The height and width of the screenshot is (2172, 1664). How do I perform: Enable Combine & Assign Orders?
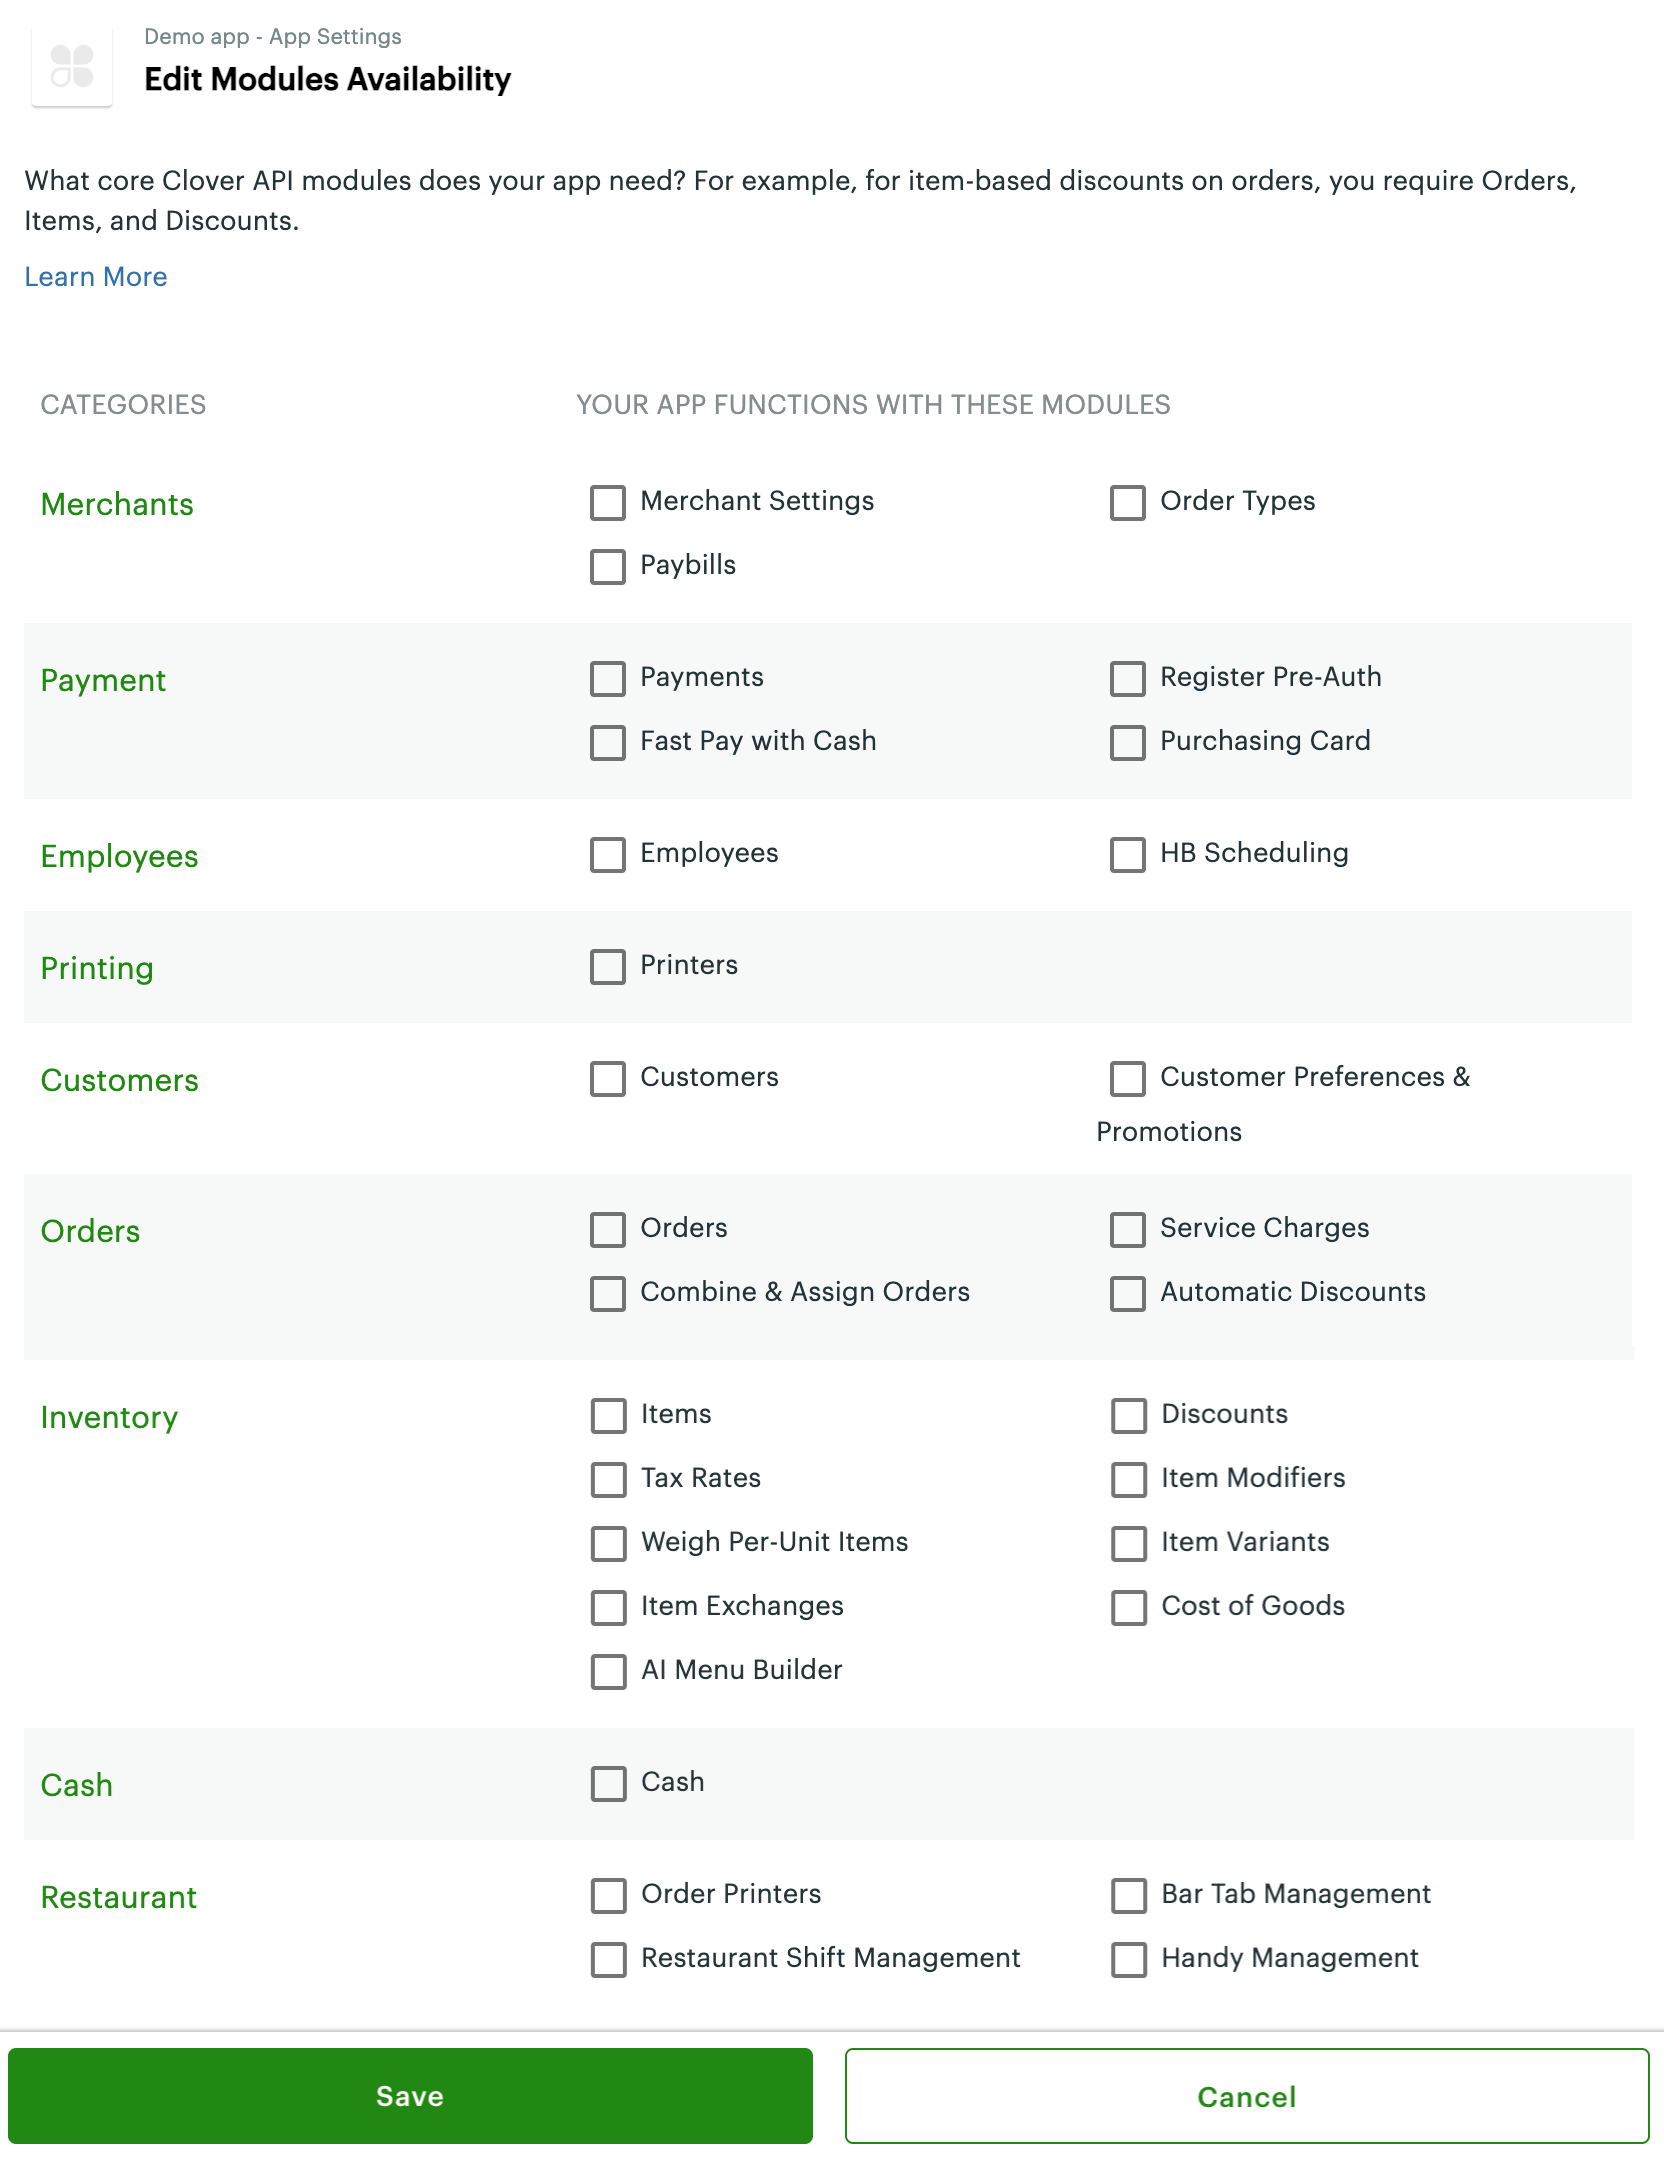coord(608,1294)
